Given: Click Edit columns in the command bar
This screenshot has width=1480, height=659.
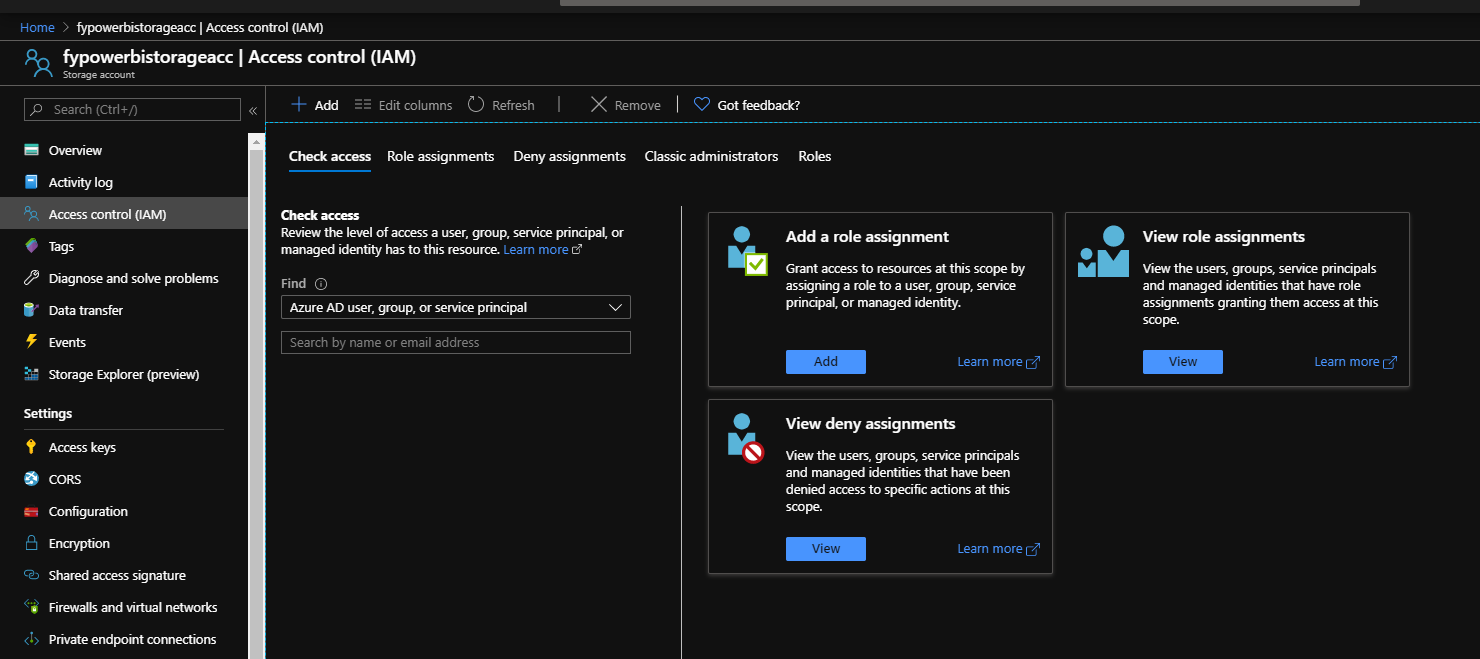Looking at the screenshot, I should pyautogui.click(x=403, y=105).
